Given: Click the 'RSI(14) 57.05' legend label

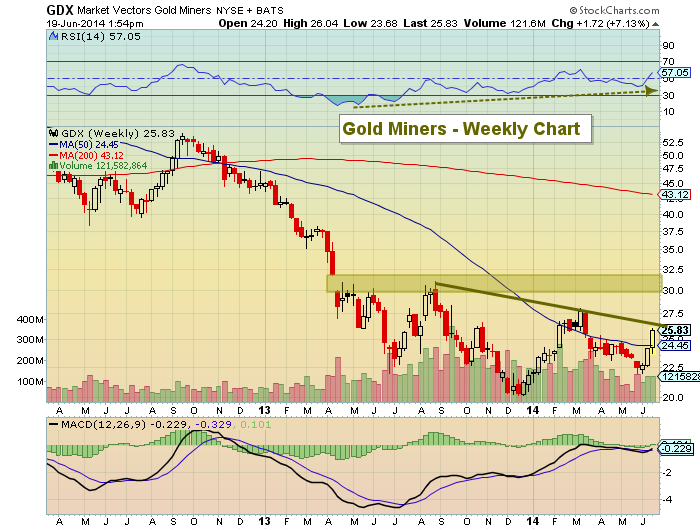Looking at the screenshot, I should [x=100, y=36].
